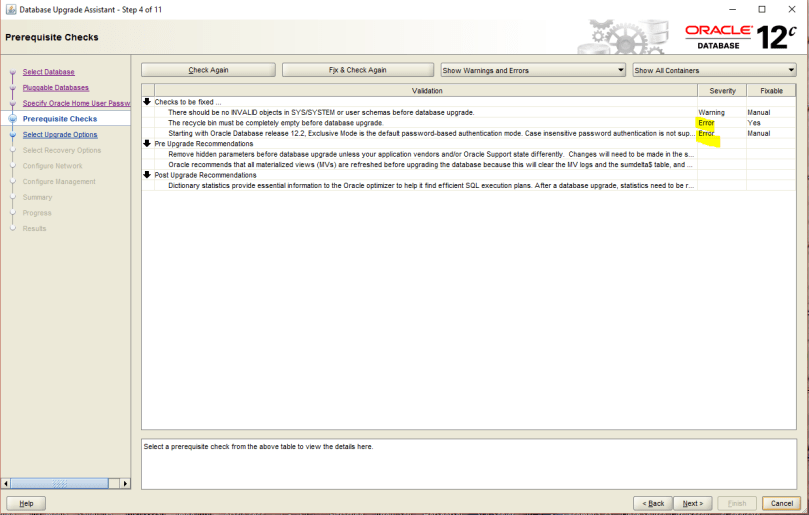Click the Severity column header

722,91
